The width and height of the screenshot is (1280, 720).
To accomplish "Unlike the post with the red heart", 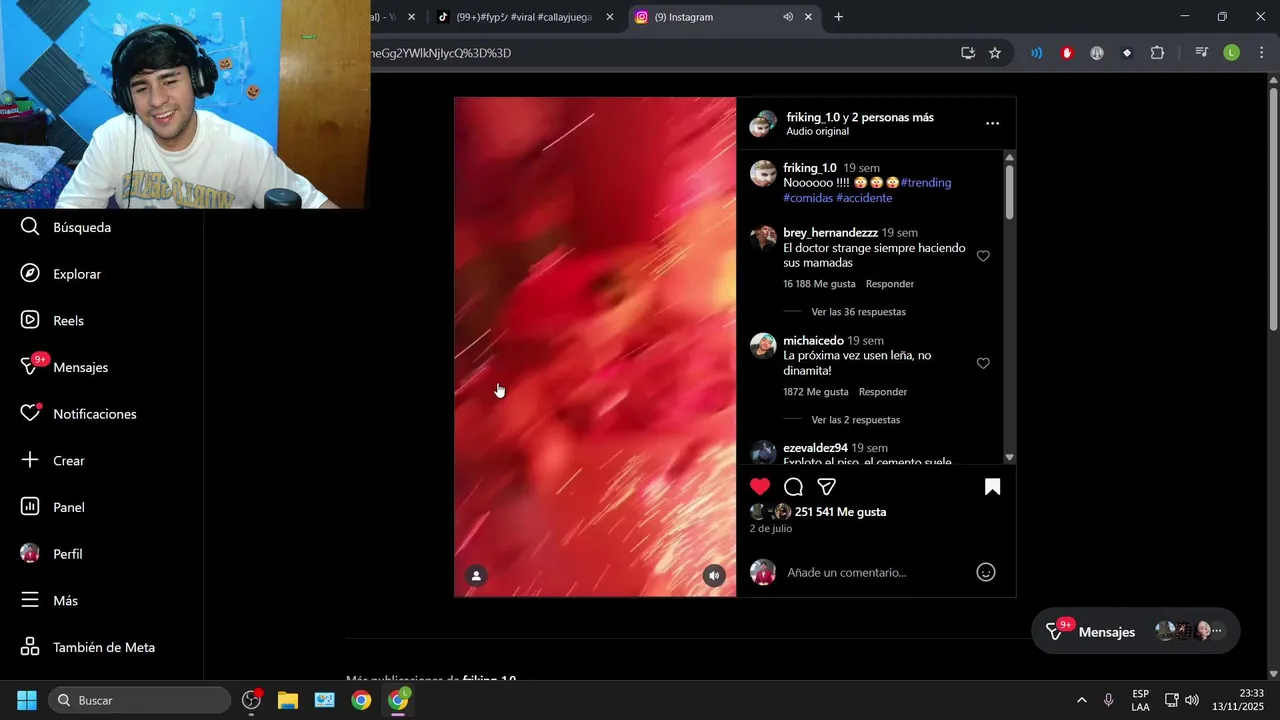I will click(760, 487).
